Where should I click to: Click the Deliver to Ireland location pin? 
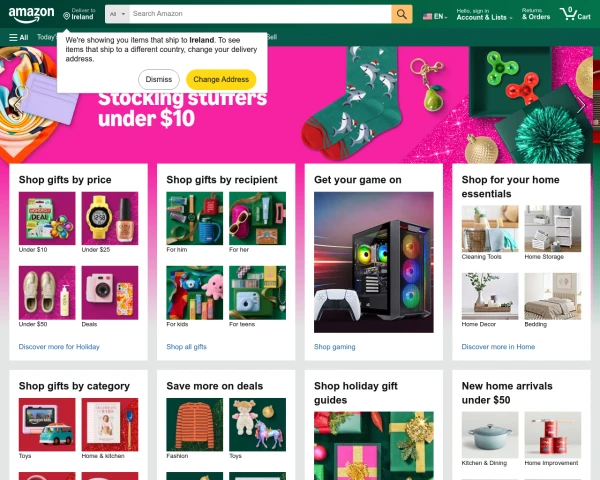point(67,16)
